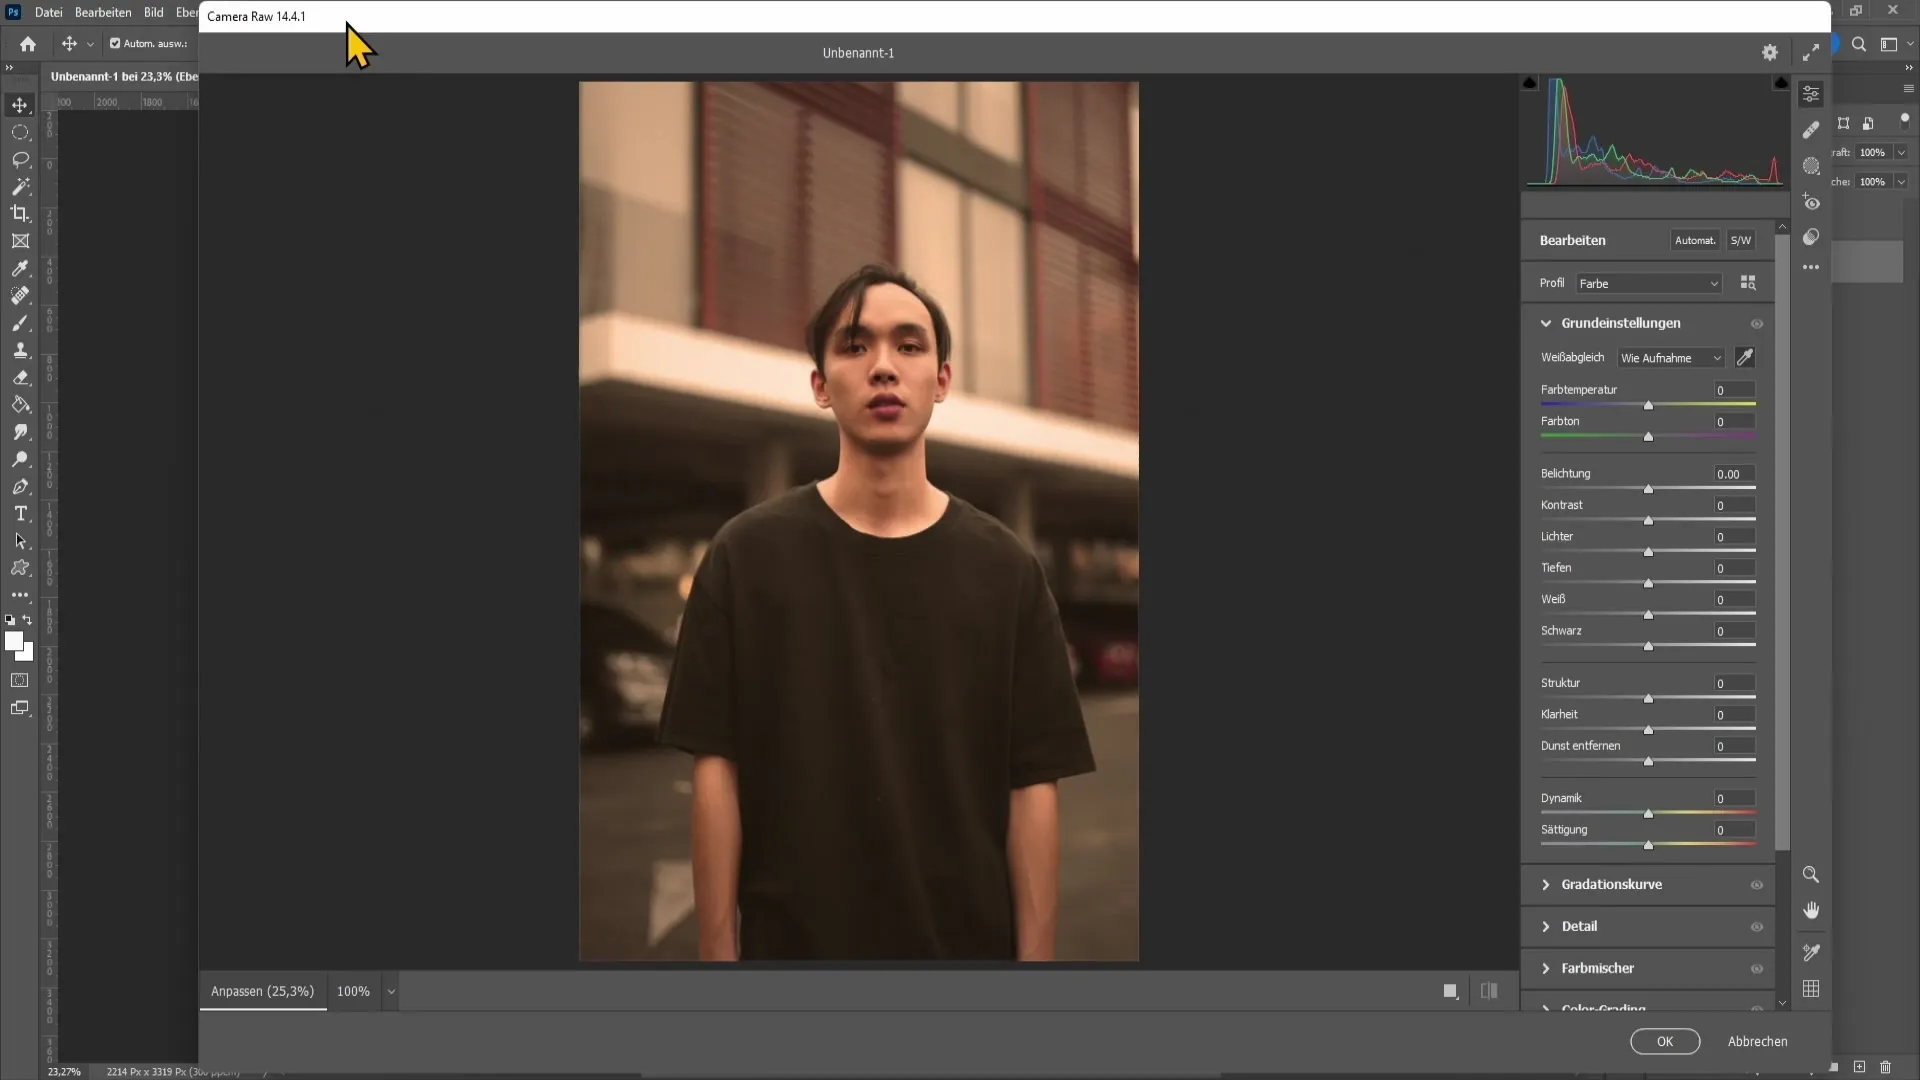Toggle before/after view split icon

click(1489, 991)
